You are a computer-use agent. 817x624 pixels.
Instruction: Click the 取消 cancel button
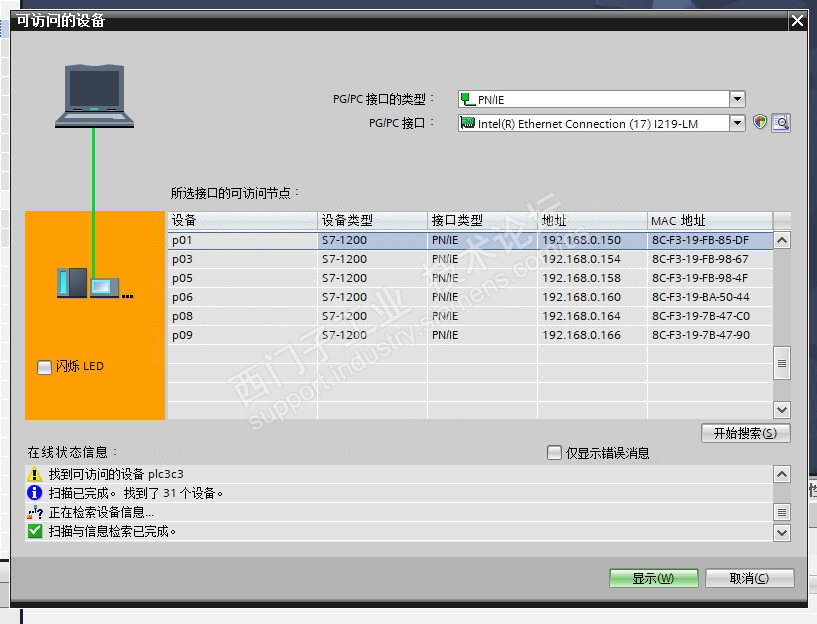(x=750, y=578)
